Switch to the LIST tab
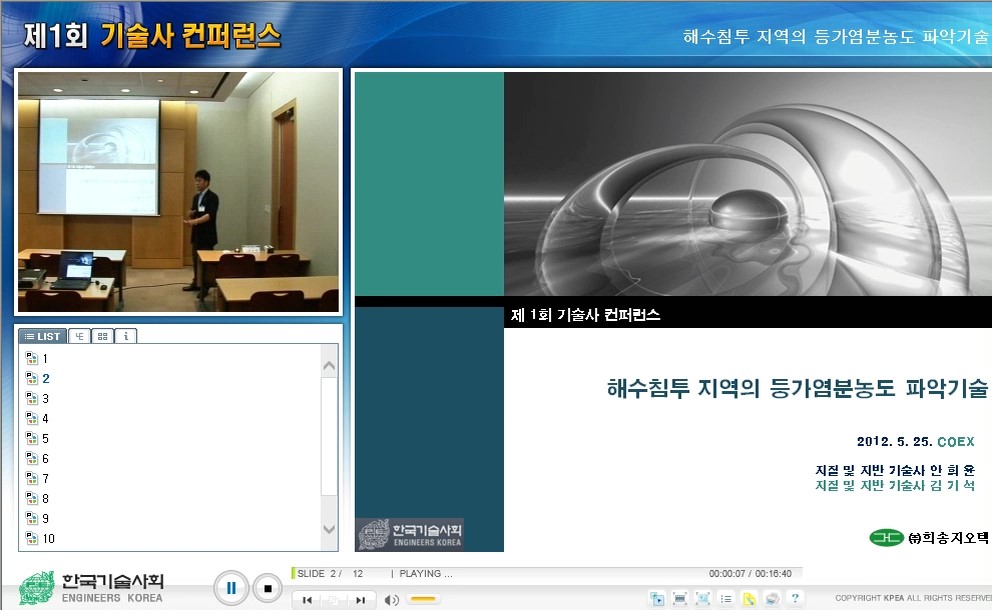 (x=43, y=336)
